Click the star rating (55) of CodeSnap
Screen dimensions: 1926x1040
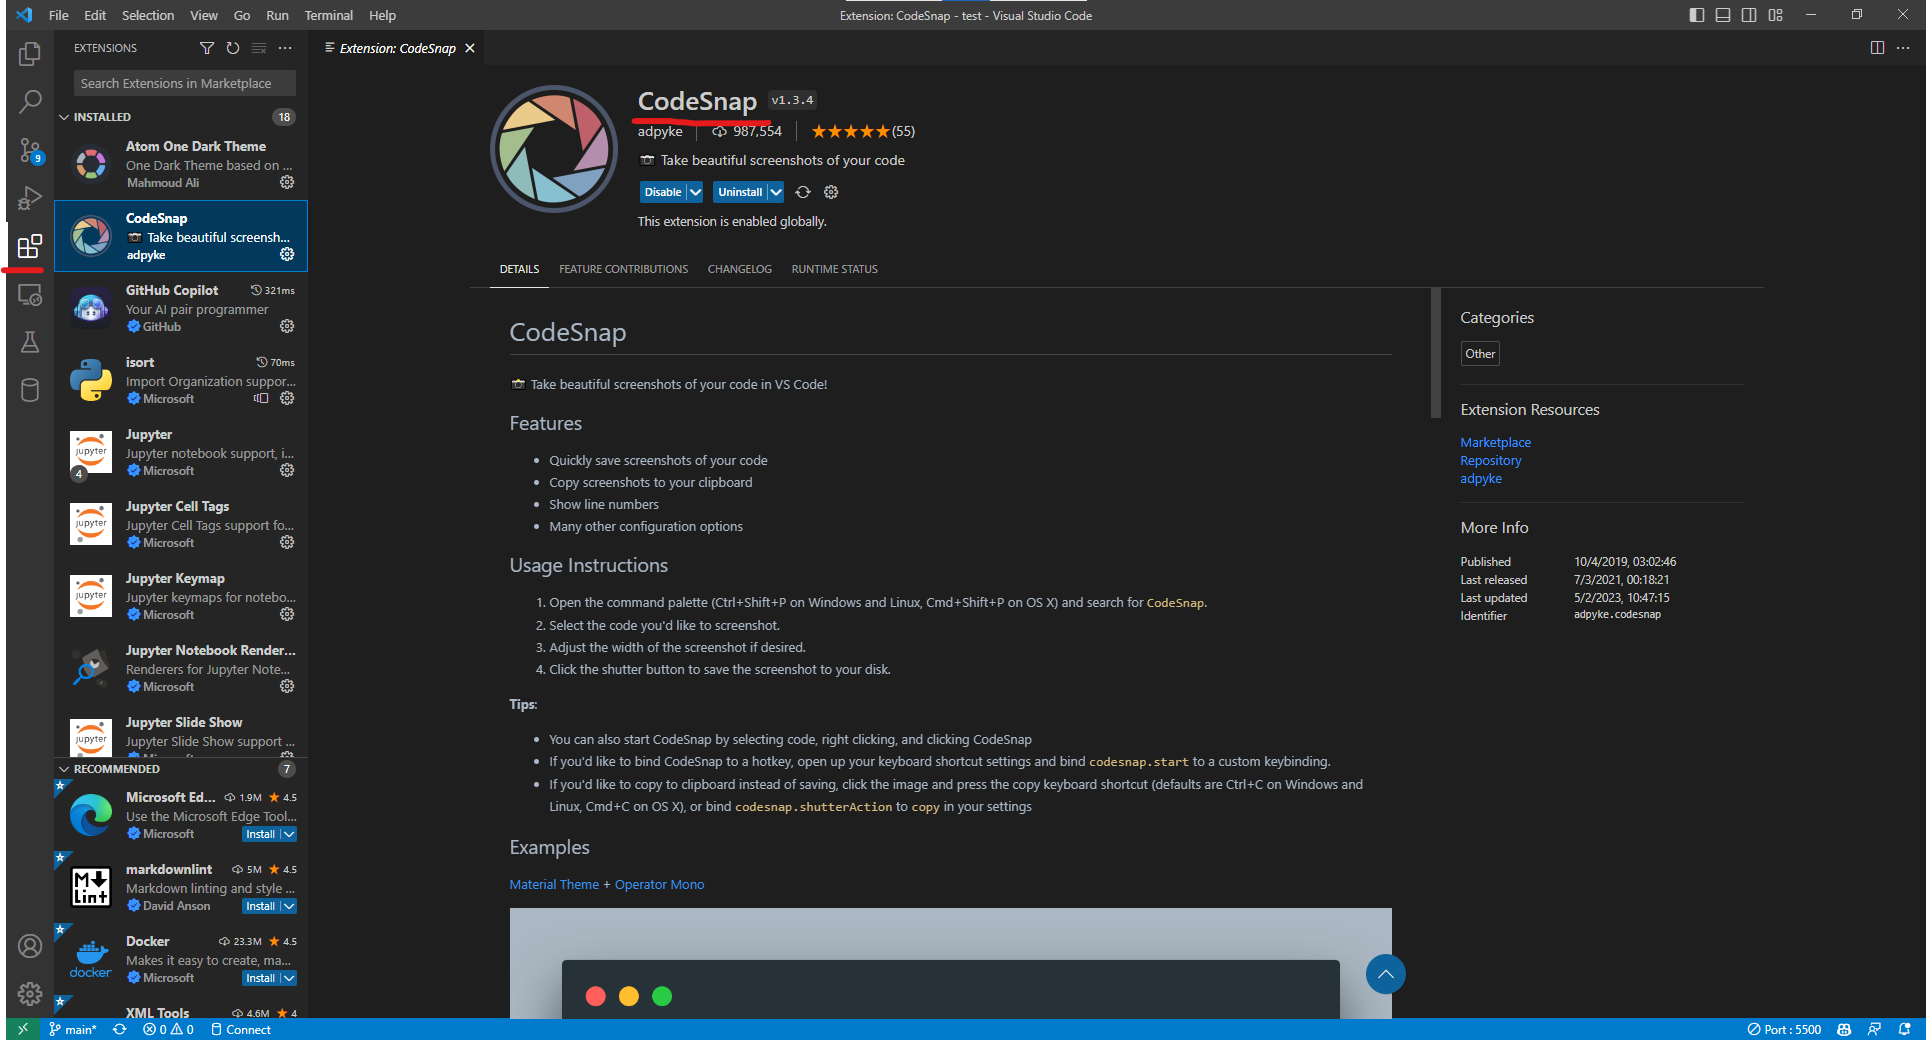(863, 131)
